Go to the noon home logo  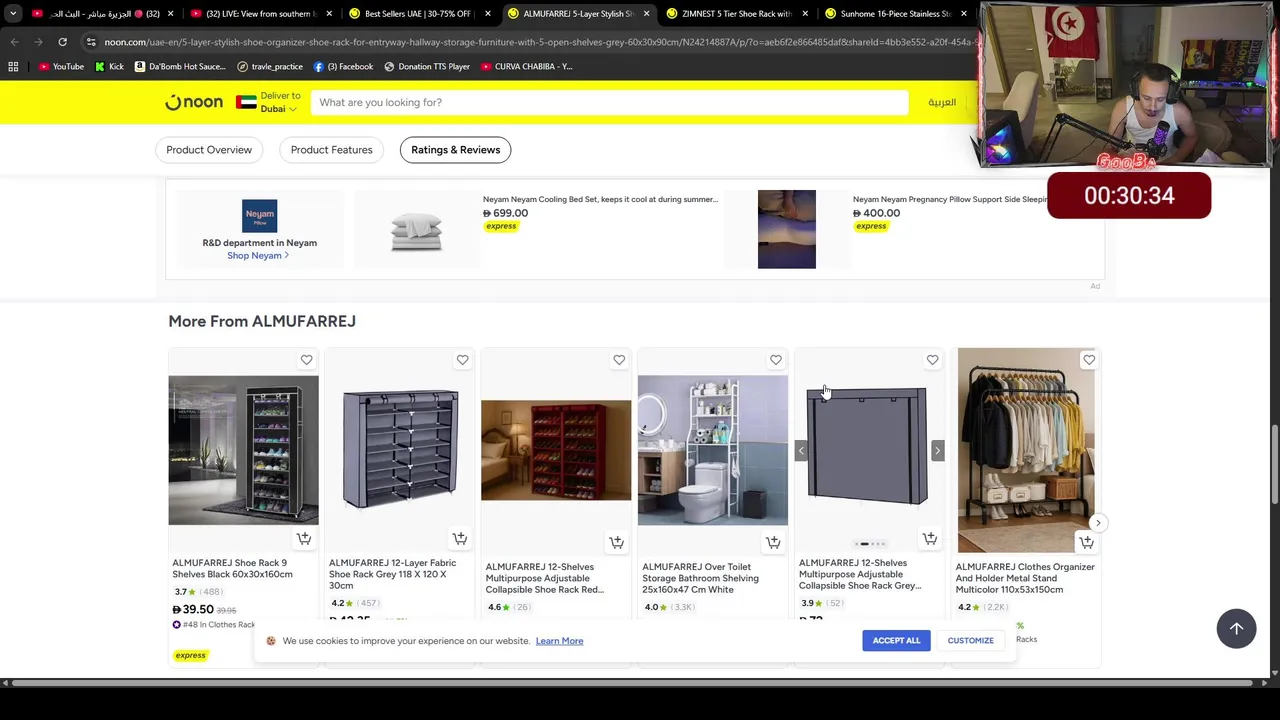(194, 102)
